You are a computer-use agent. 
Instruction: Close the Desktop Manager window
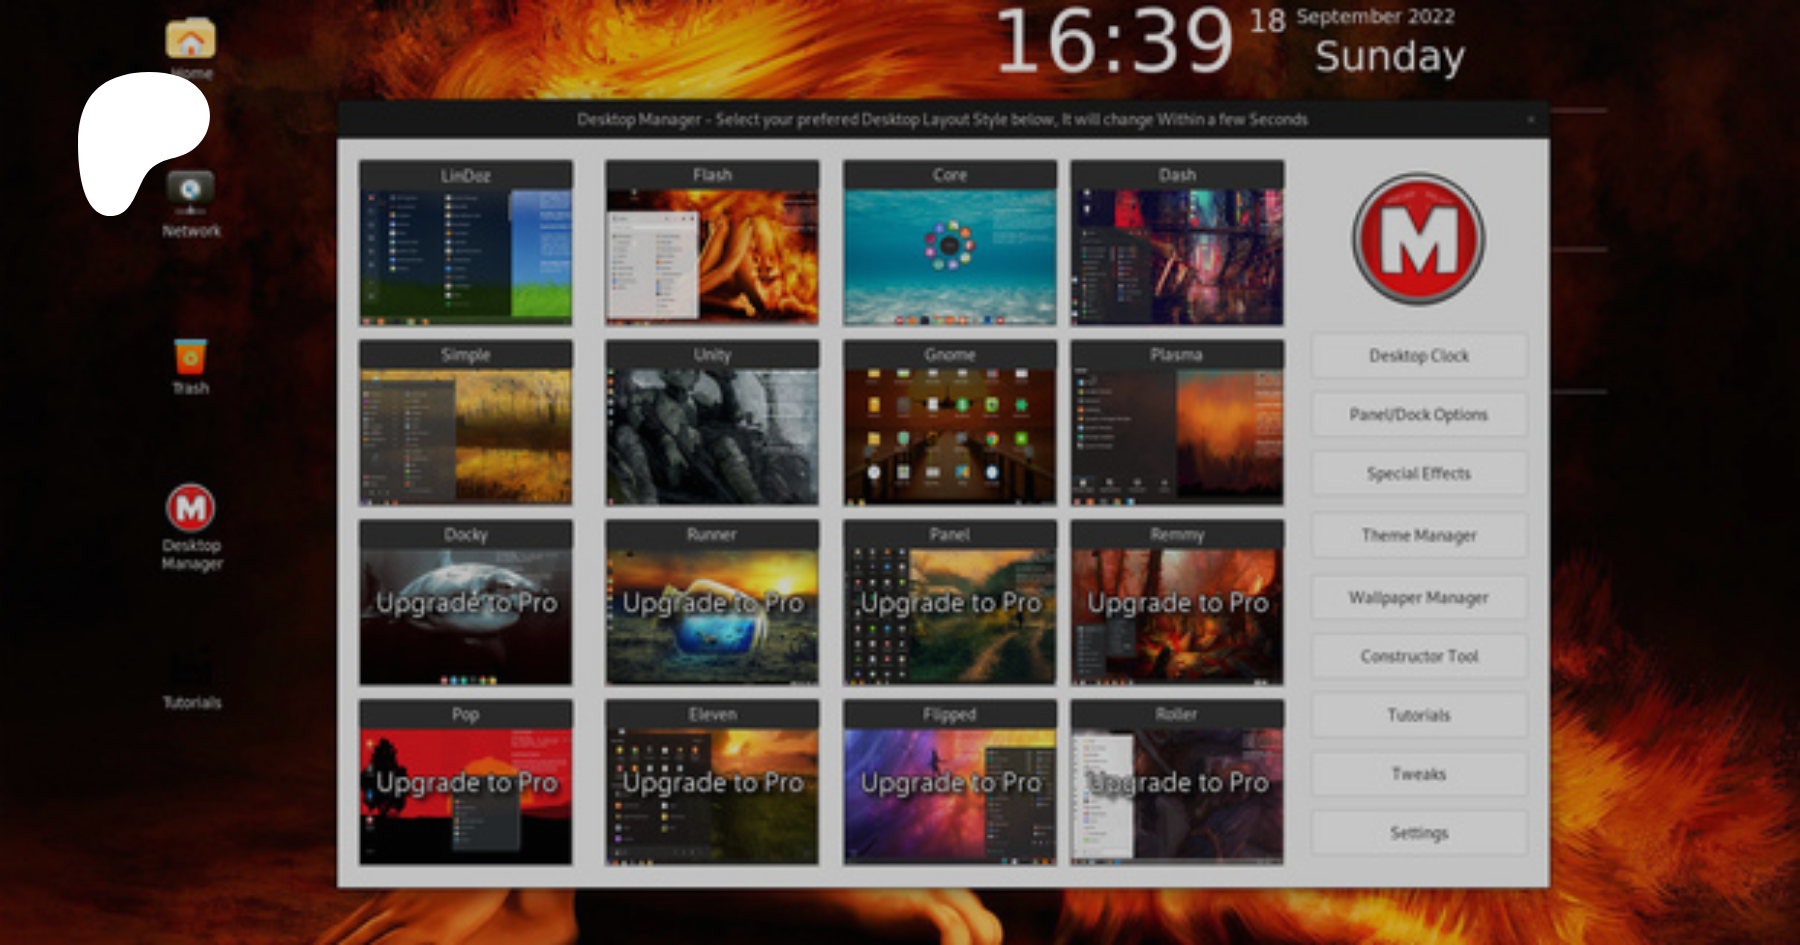pos(1530,120)
